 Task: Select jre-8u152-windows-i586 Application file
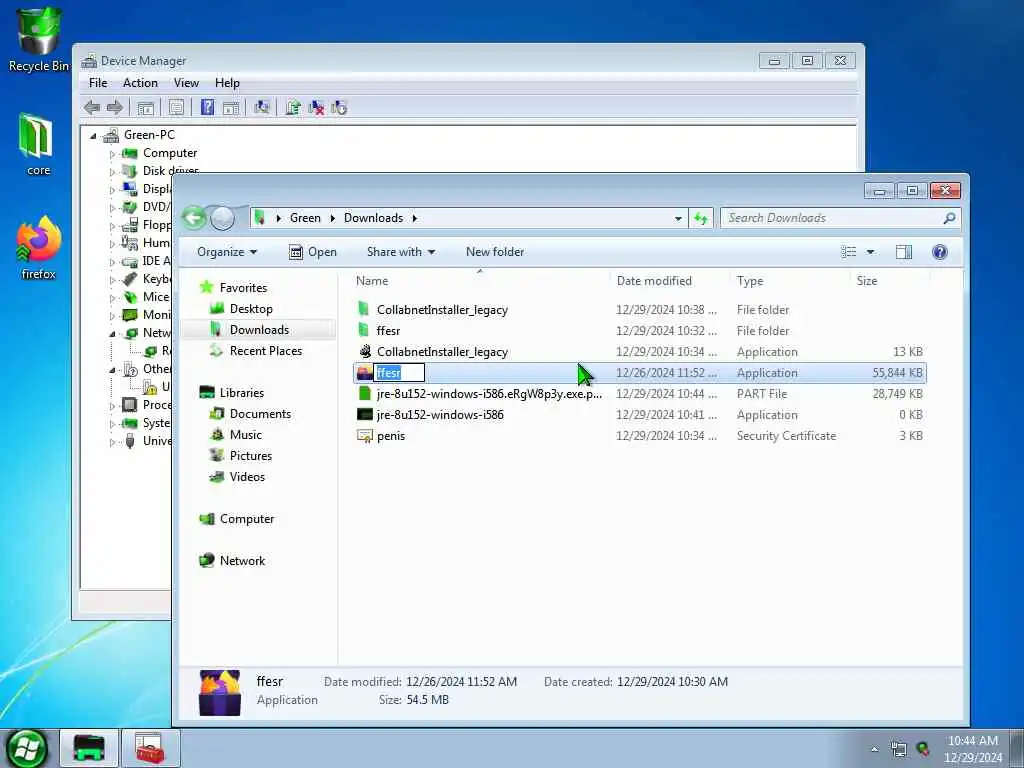639,415
